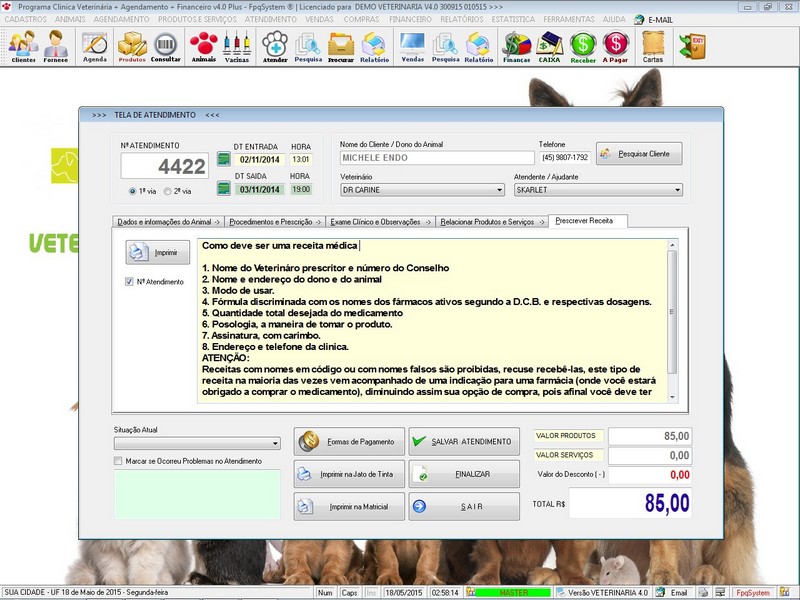Open the Agenda toolbar icon

pos(95,46)
